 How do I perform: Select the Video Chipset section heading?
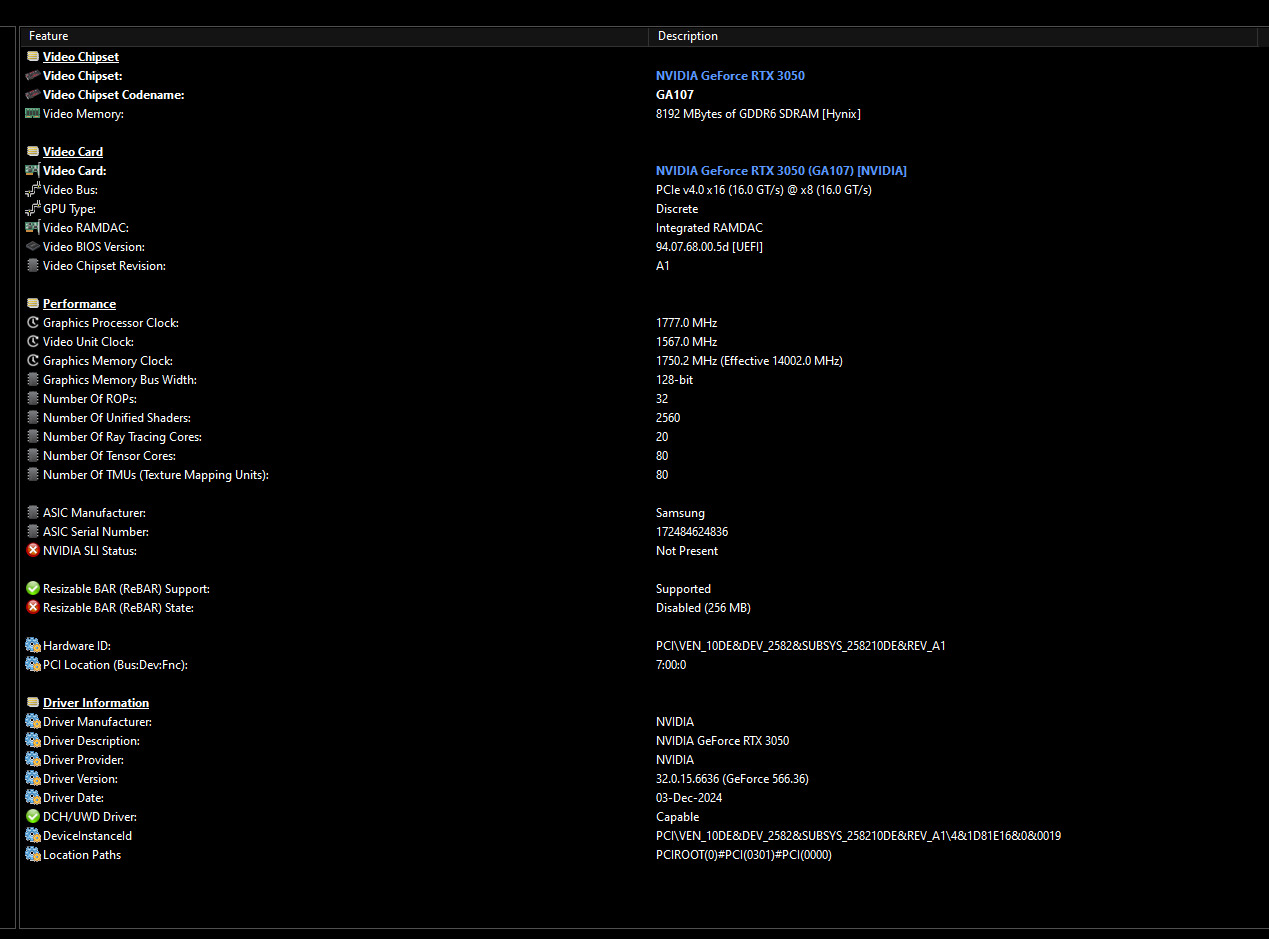pos(80,57)
